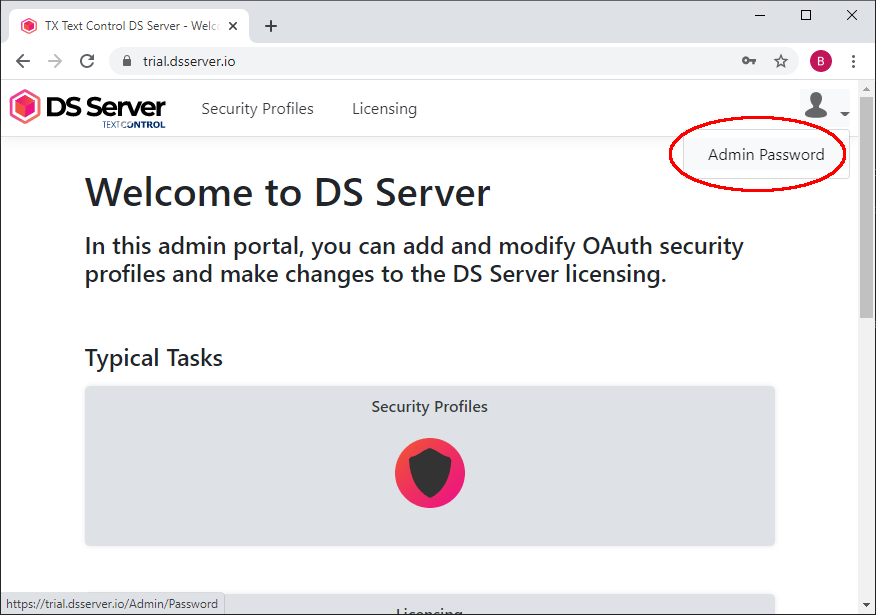Click the key icon in the address bar
876x615 pixels.
(x=749, y=61)
